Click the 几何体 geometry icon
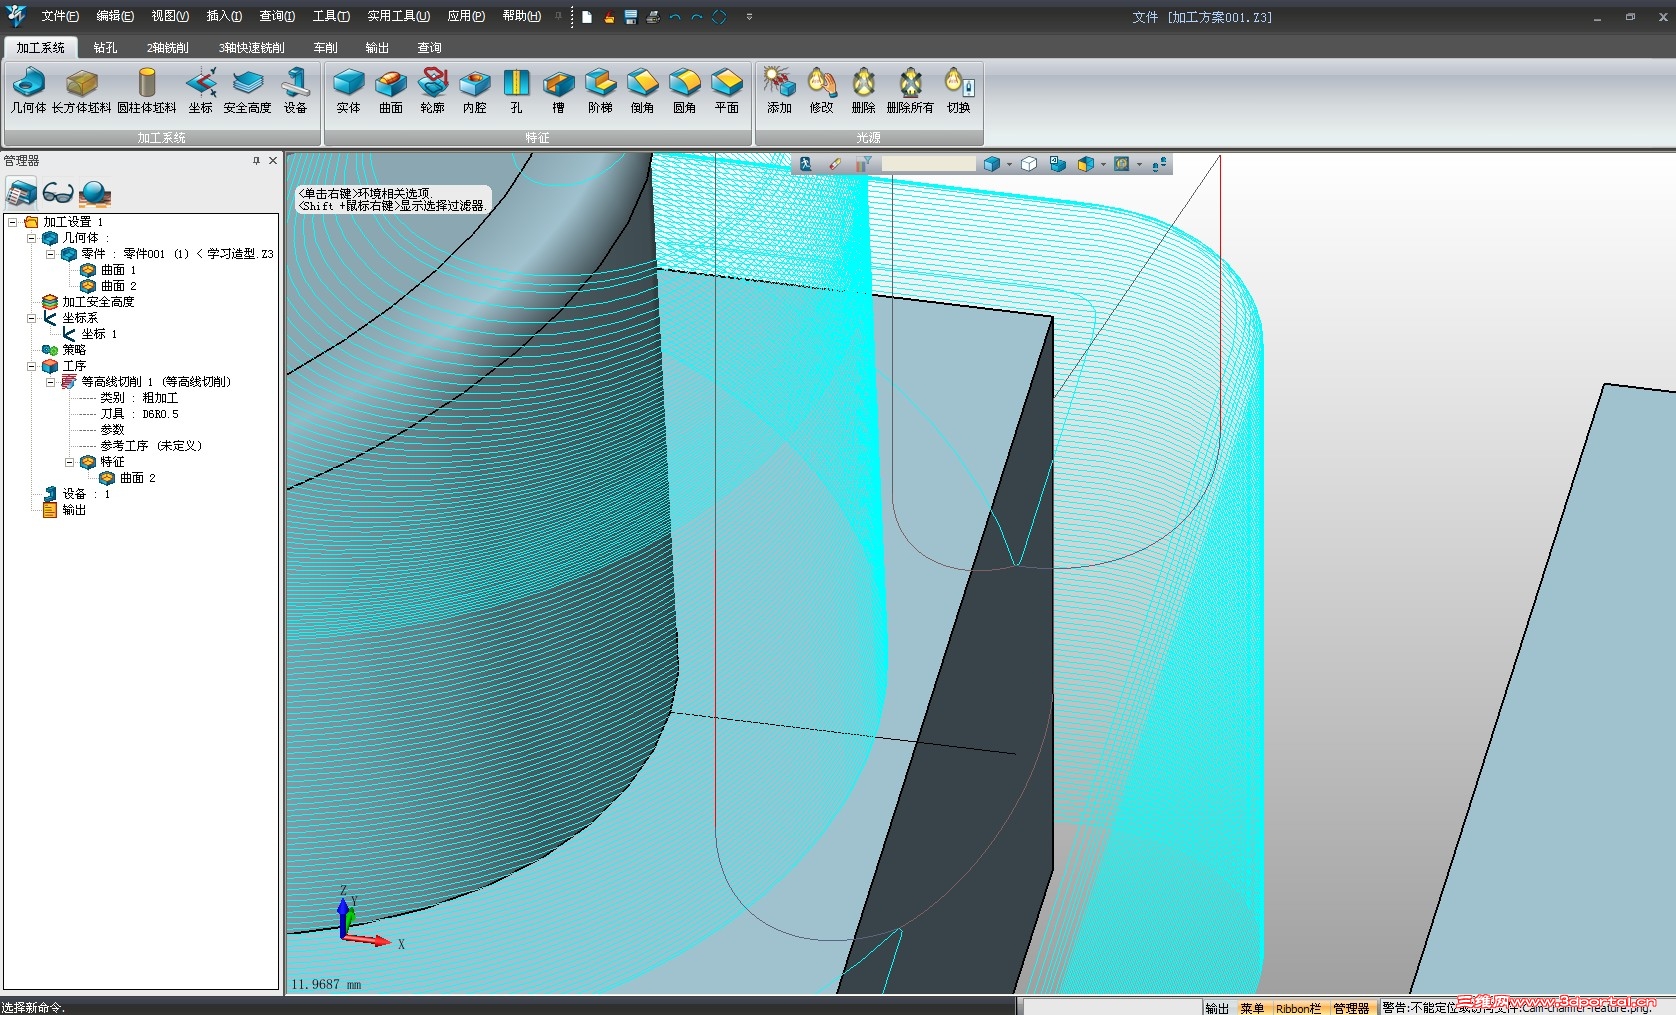 click(x=28, y=90)
